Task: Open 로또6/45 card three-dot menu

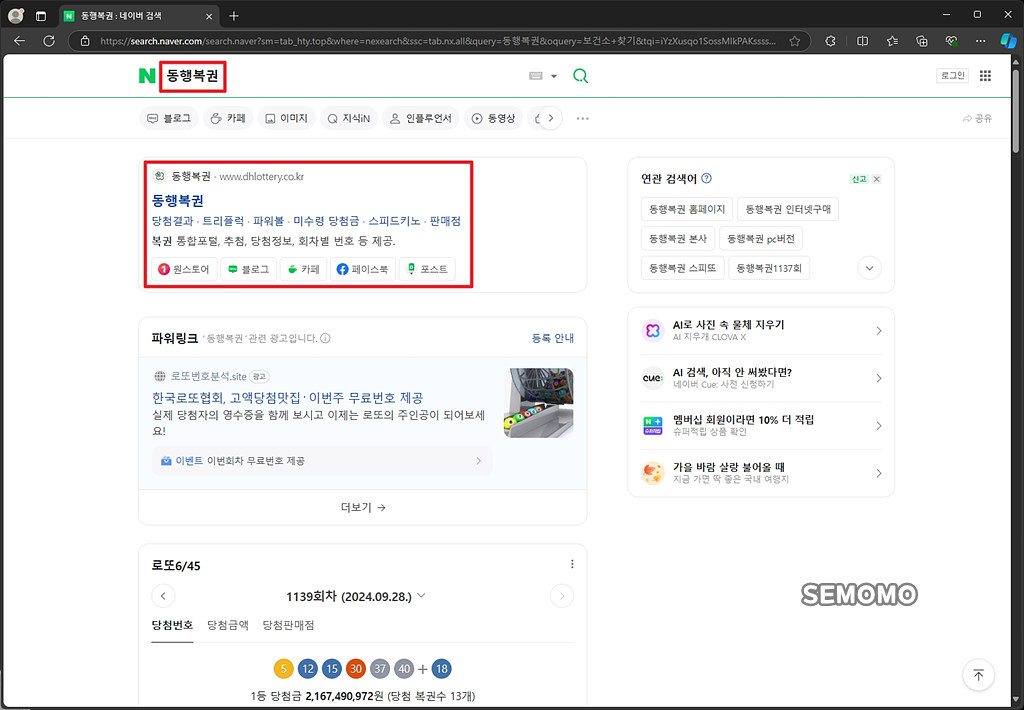Action: point(572,564)
